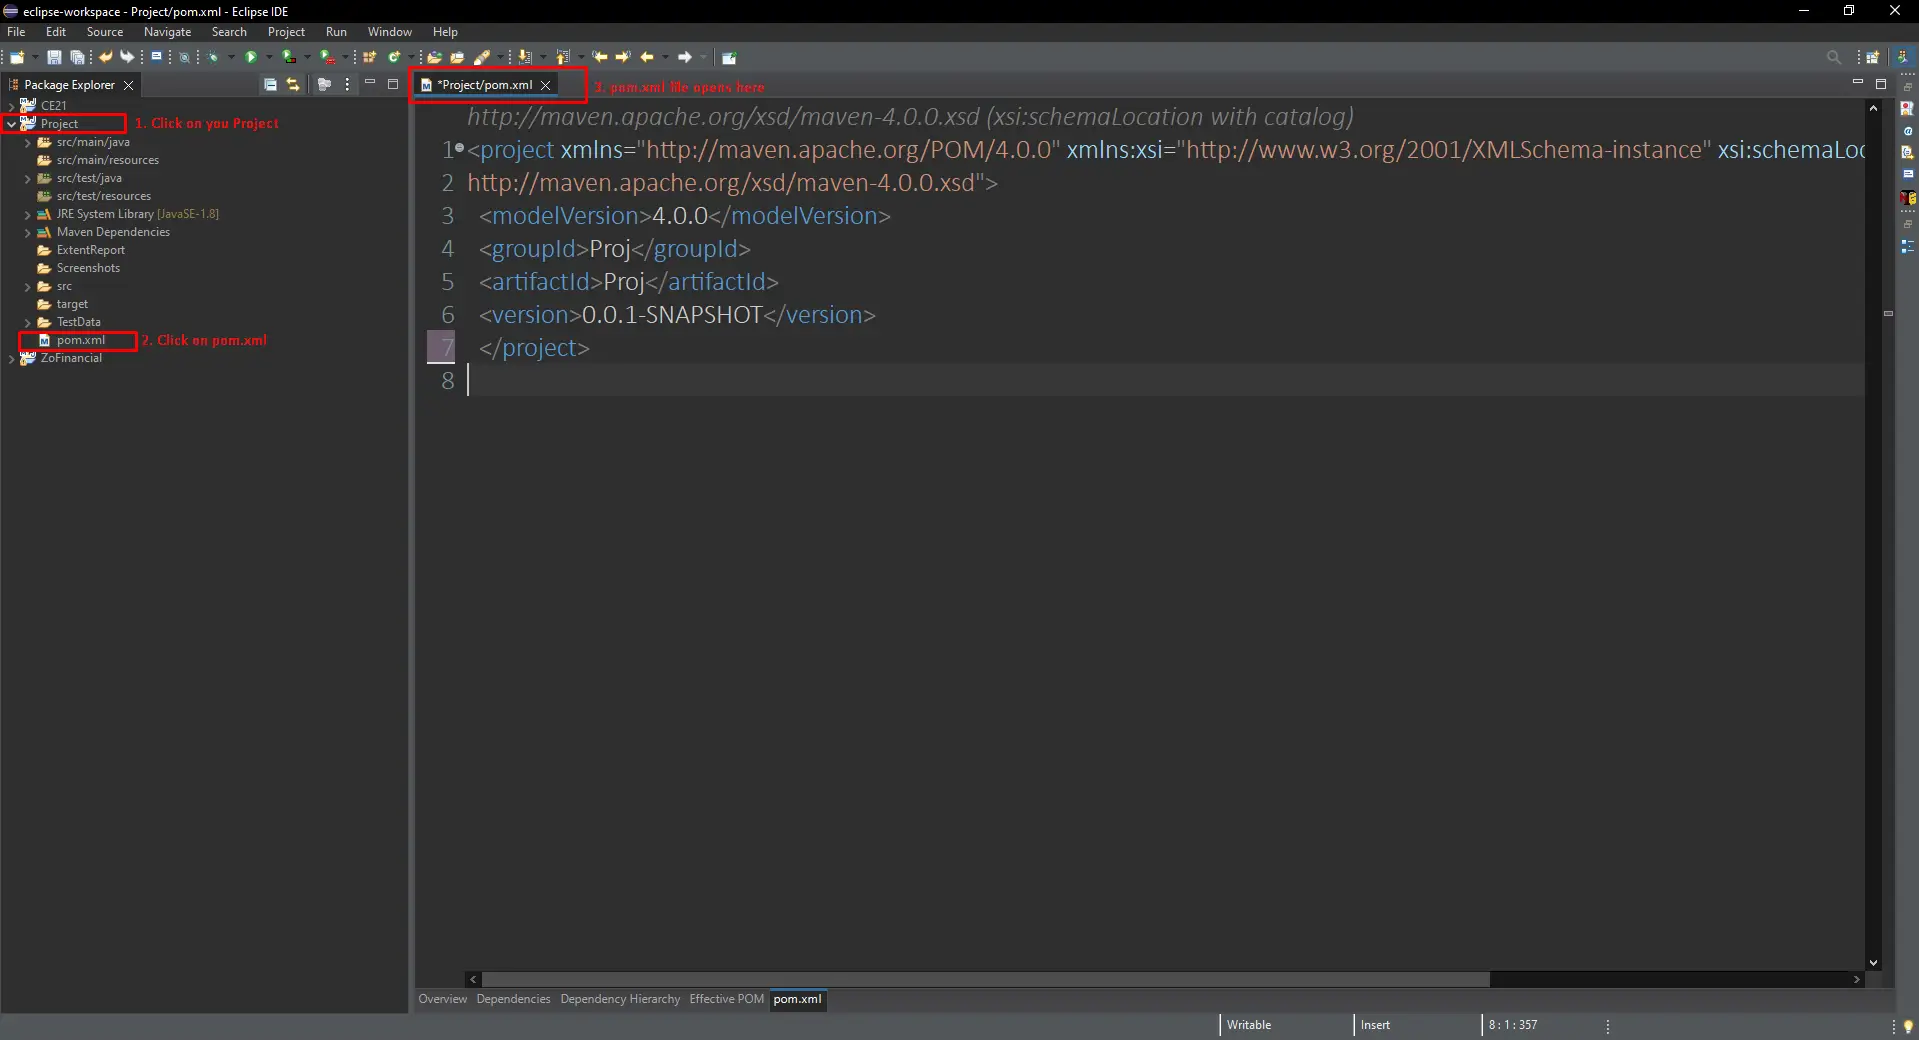This screenshot has height=1040, width=1919.
Task: Select the pom.xml file under Project
Action: pyautogui.click(x=83, y=341)
